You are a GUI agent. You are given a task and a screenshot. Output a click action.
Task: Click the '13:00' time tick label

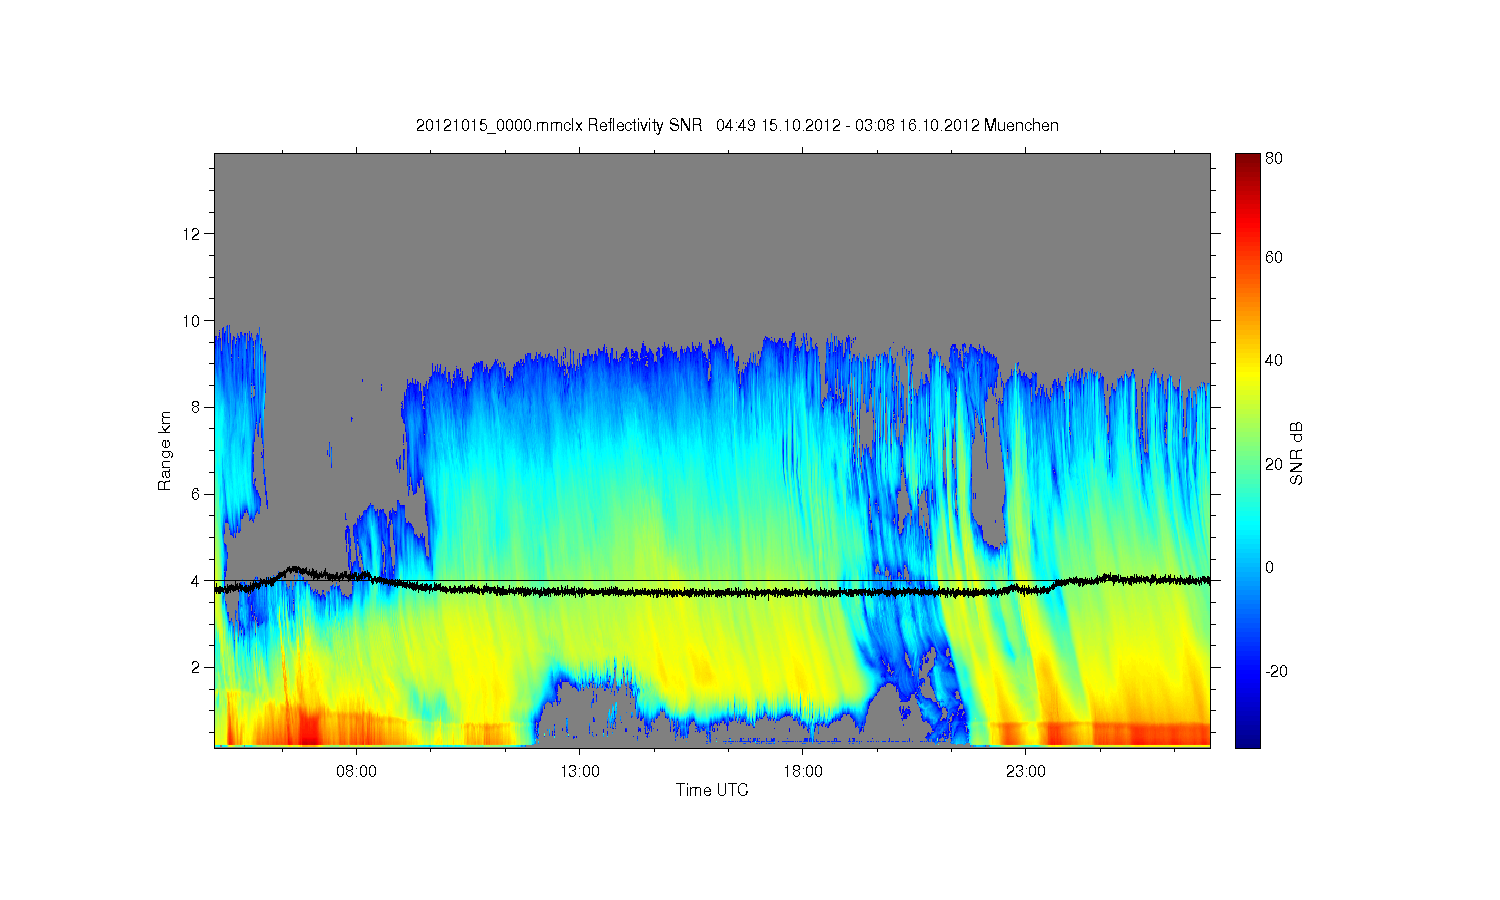(579, 772)
